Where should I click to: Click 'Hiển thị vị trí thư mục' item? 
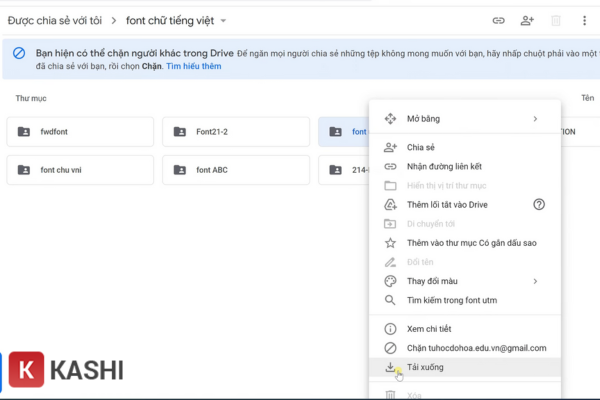(465, 186)
